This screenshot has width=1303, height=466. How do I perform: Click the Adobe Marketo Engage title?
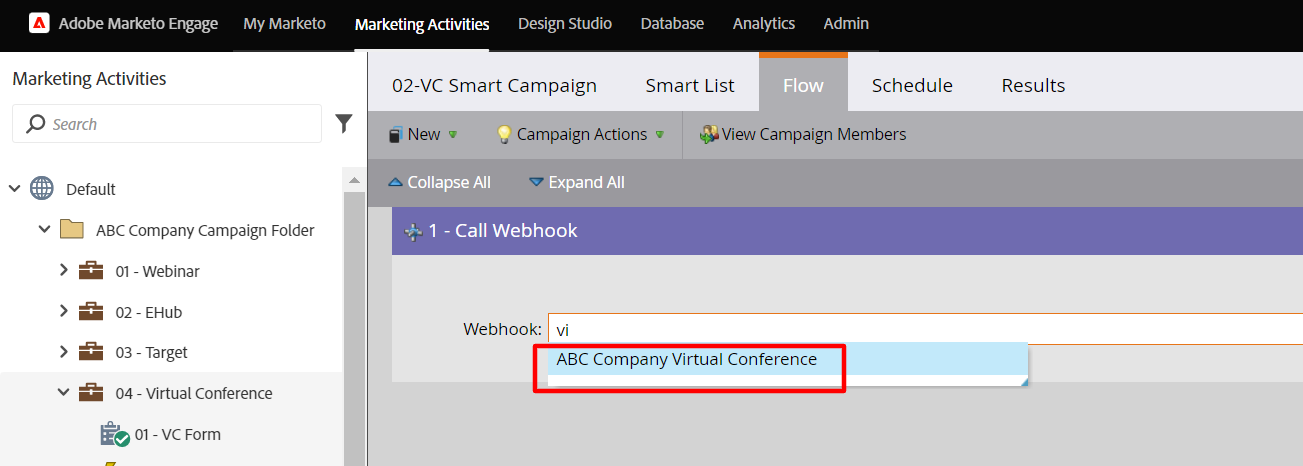click(138, 24)
